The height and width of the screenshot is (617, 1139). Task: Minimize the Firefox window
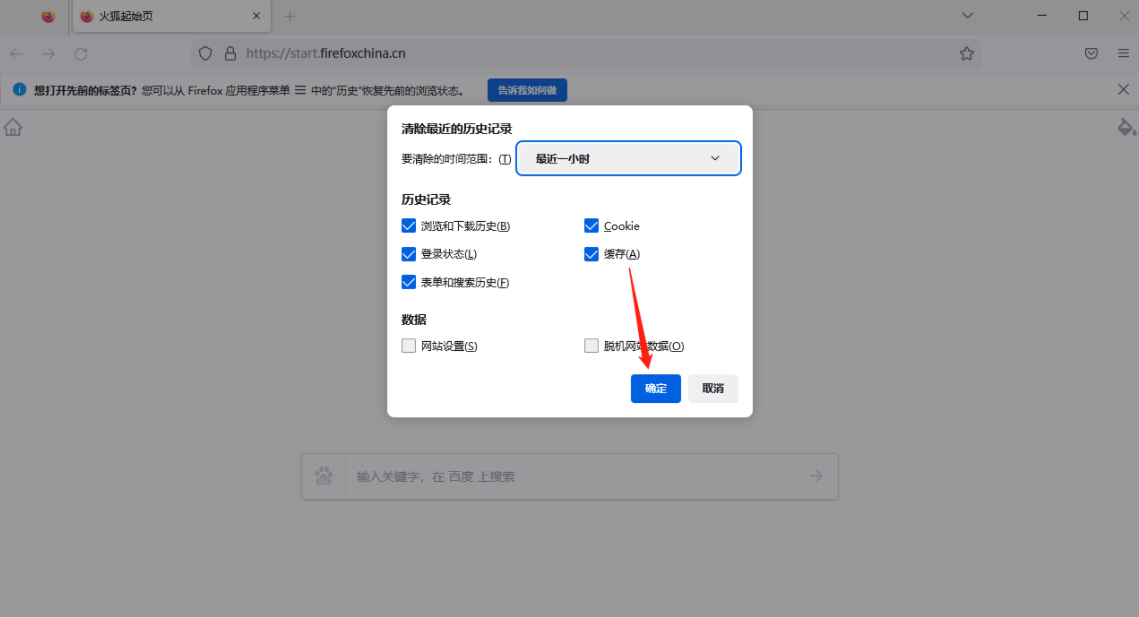pyautogui.click(x=1042, y=15)
